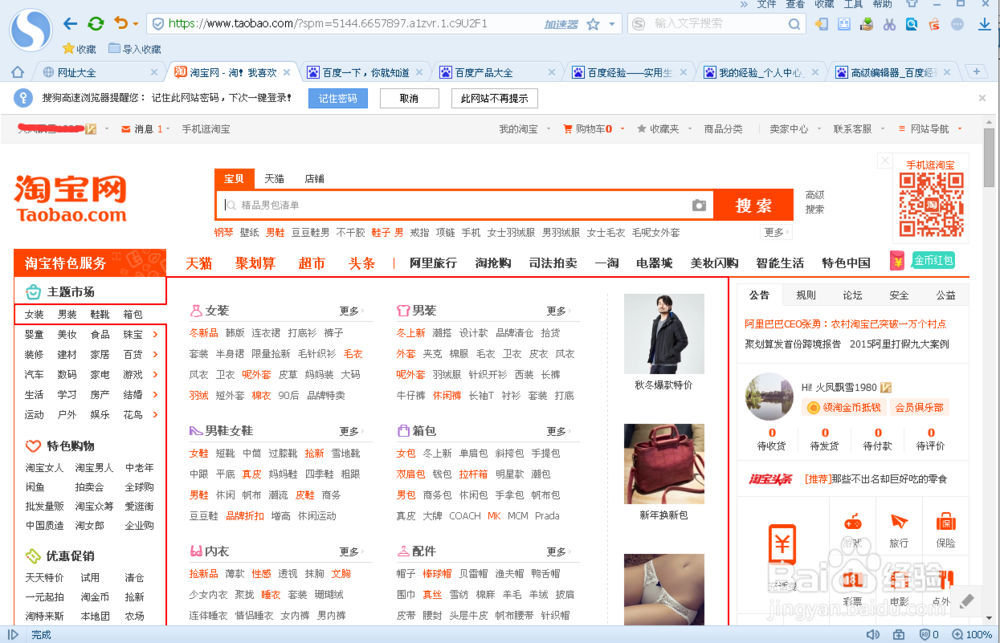1000x643 pixels.
Task: Click the shopping cart icon 购物车
Action: pos(568,129)
